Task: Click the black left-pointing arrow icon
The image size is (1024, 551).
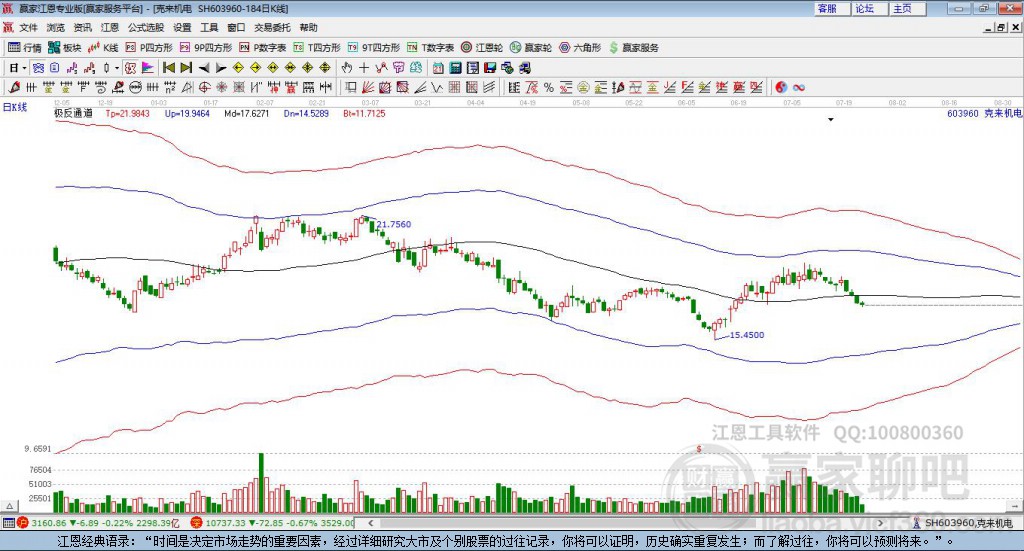Action: (x=204, y=68)
